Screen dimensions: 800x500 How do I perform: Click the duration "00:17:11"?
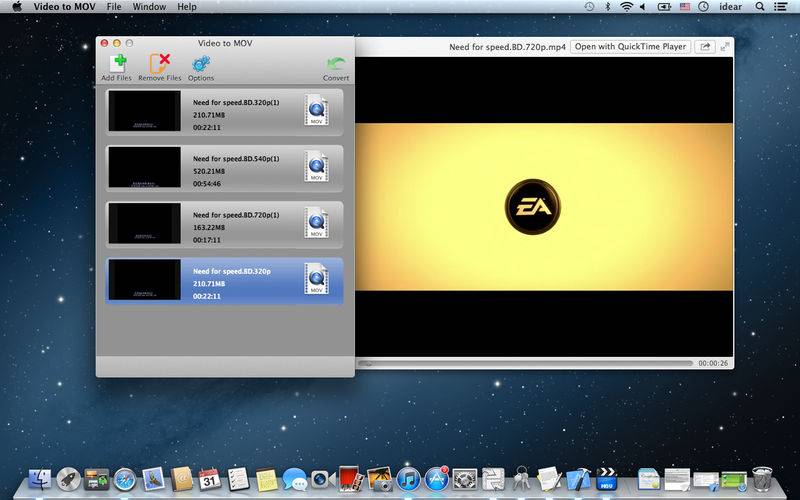coord(207,240)
